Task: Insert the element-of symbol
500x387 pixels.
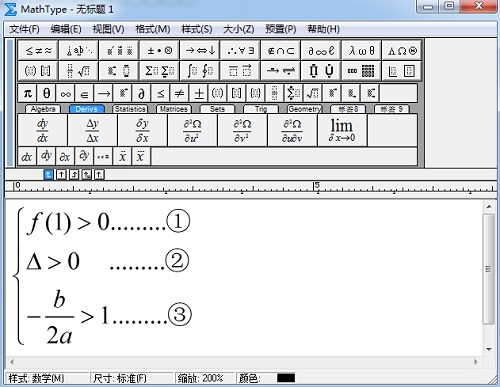Action: [x=85, y=93]
